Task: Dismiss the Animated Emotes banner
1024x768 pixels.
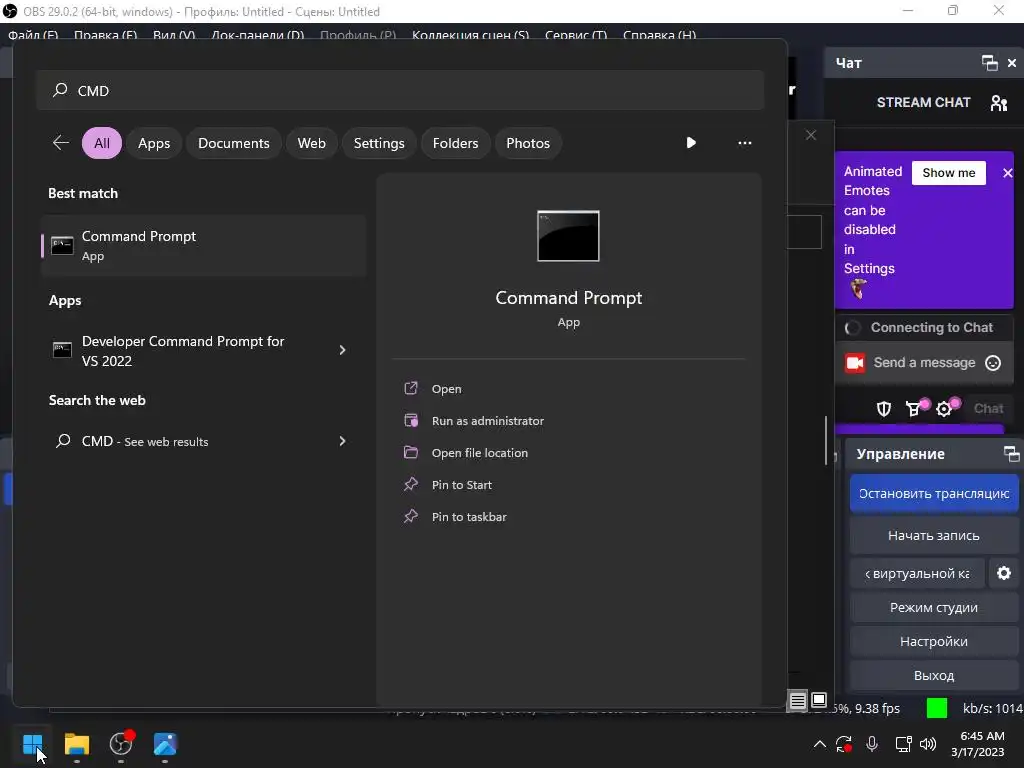Action: [1008, 173]
